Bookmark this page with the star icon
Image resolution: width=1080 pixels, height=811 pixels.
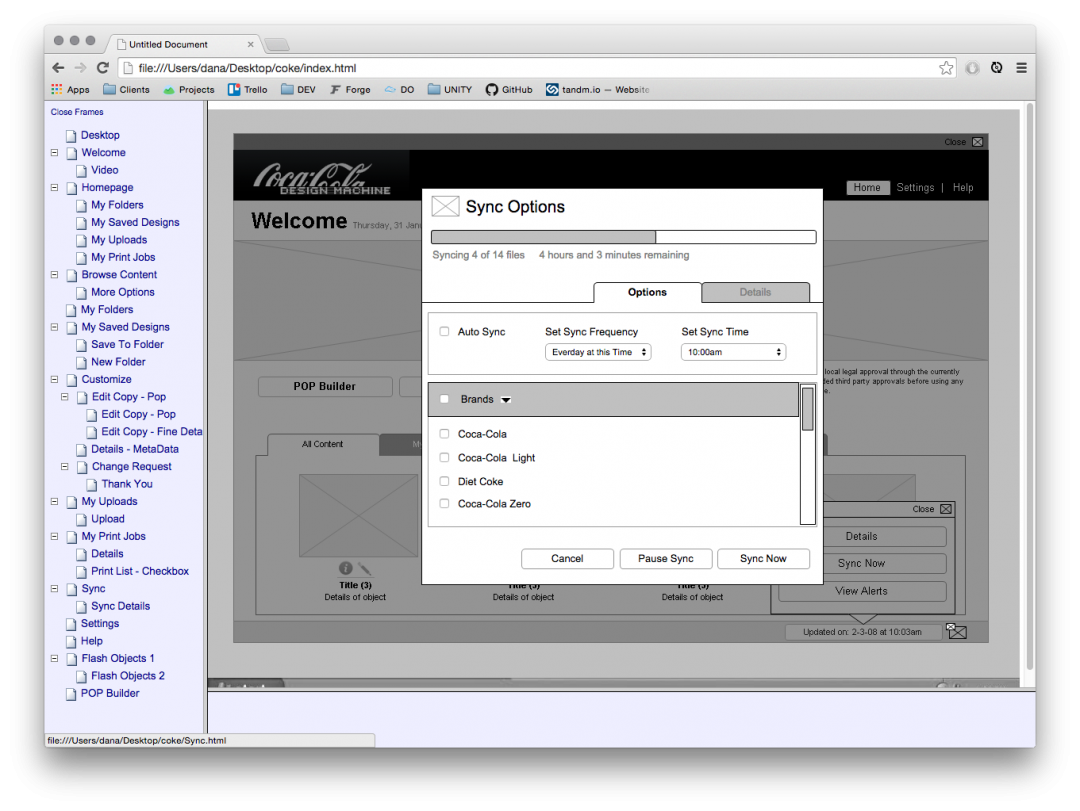946,68
